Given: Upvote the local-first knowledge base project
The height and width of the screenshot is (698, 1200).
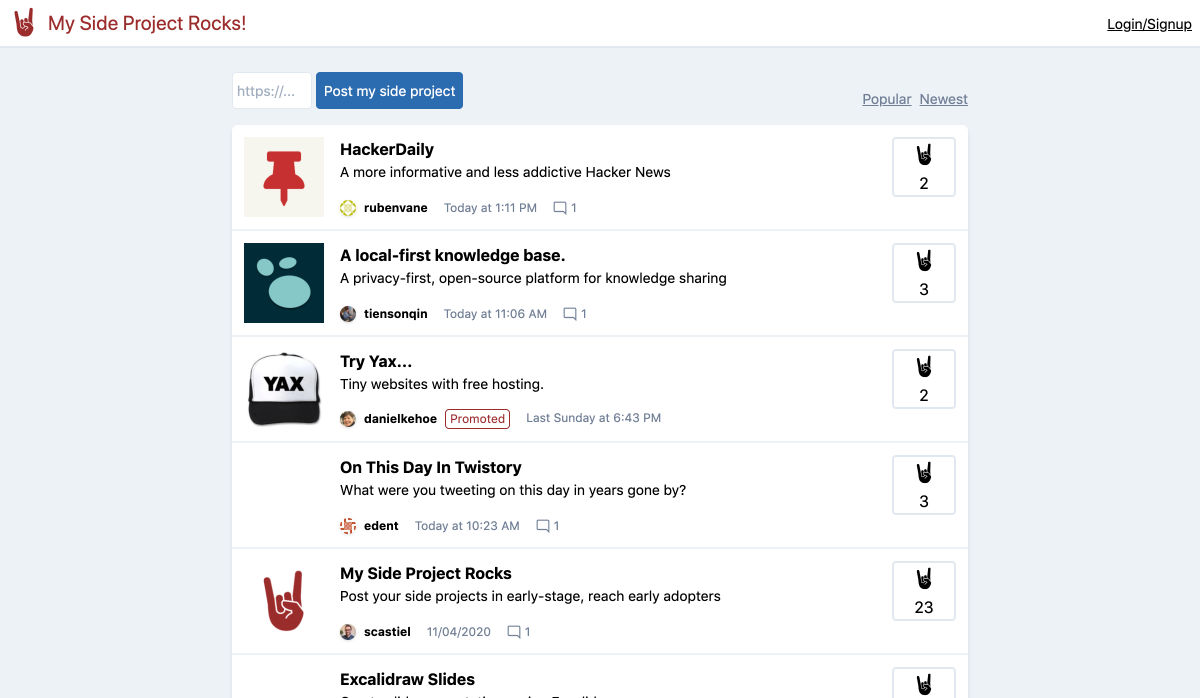Looking at the screenshot, I should coord(924,273).
